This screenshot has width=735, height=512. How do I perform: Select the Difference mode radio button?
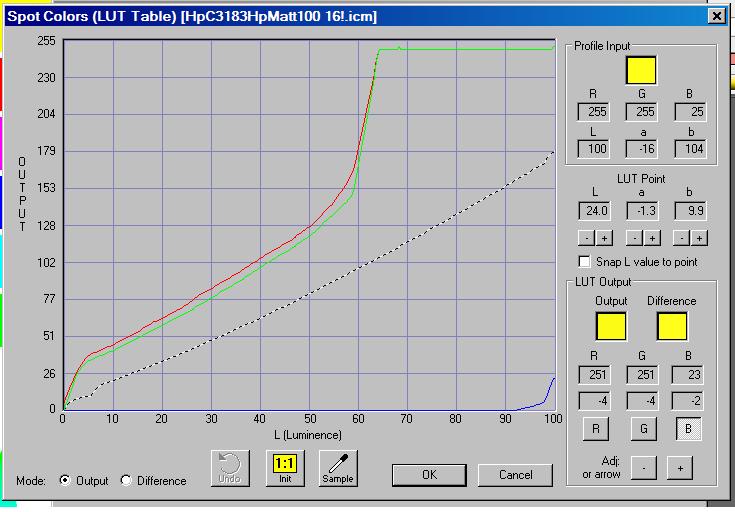pos(126,480)
